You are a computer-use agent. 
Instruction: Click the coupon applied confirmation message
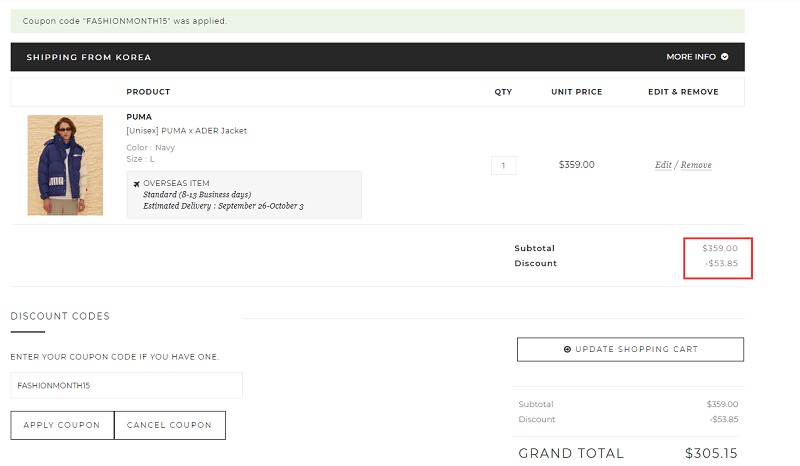coord(378,21)
